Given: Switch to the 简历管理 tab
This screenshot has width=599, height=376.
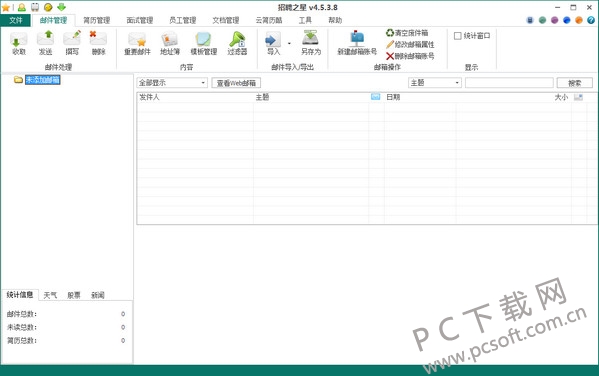Looking at the screenshot, I should click(97, 20).
